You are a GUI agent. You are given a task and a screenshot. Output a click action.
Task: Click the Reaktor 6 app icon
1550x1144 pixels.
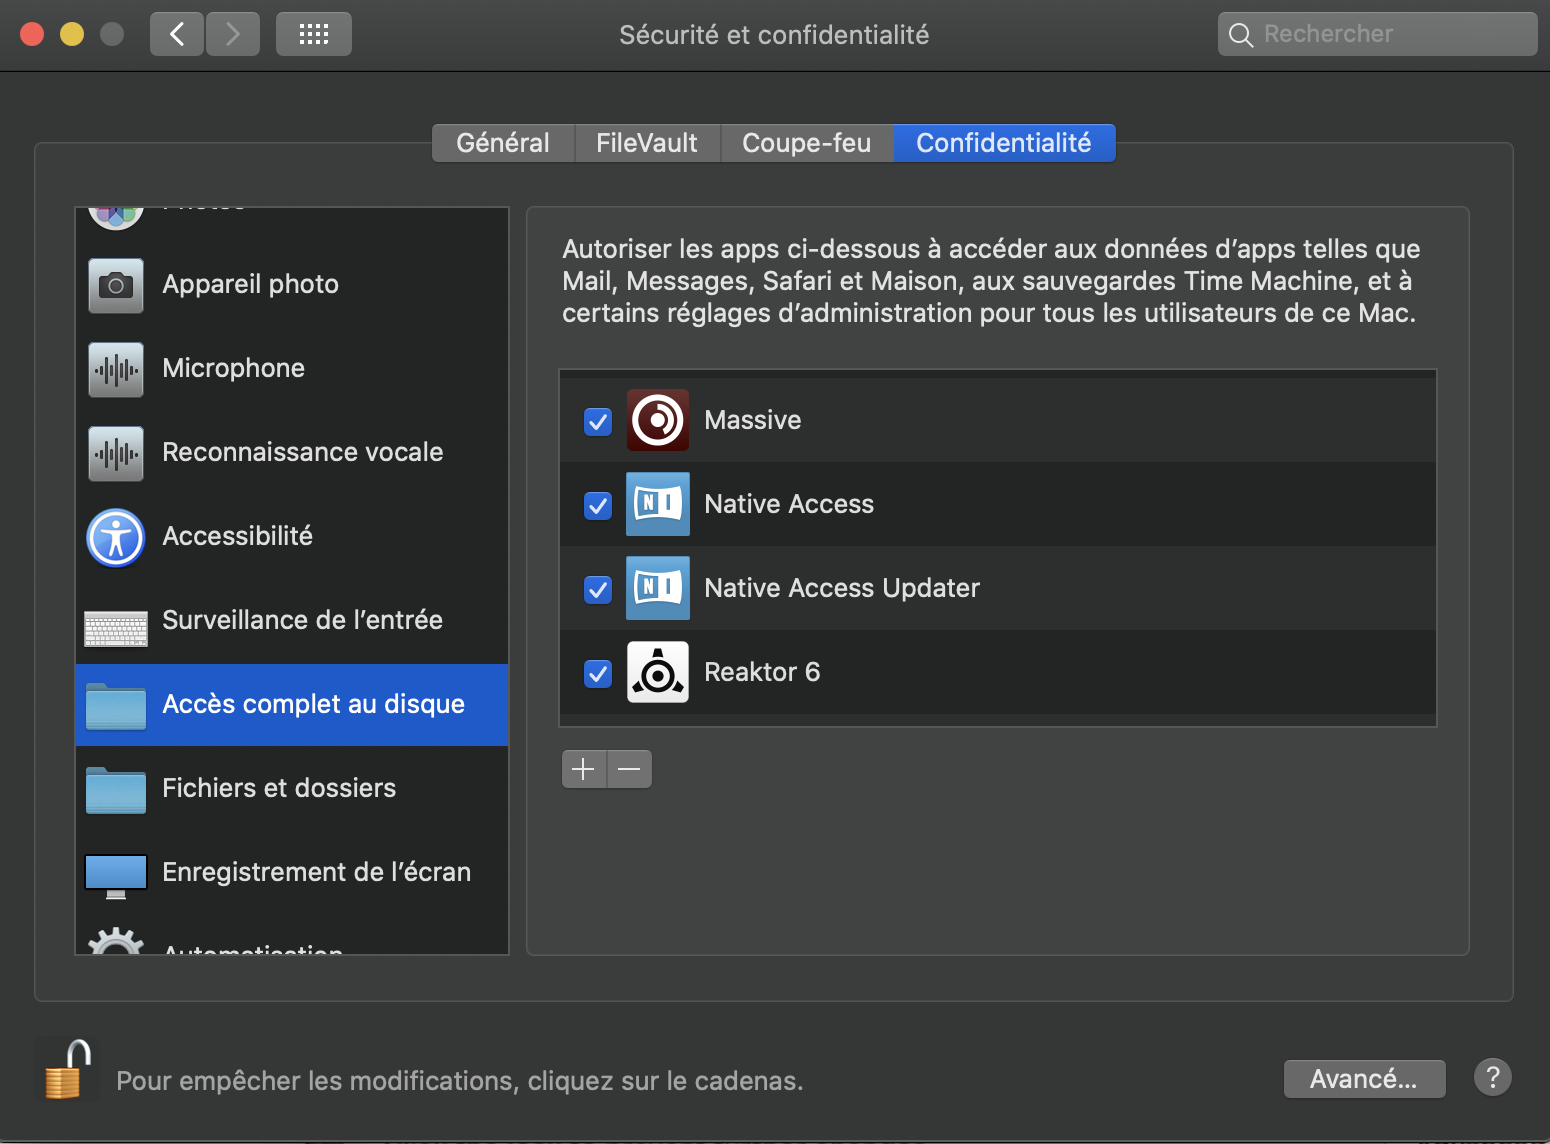pyautogui.click(x=658, y=672)
